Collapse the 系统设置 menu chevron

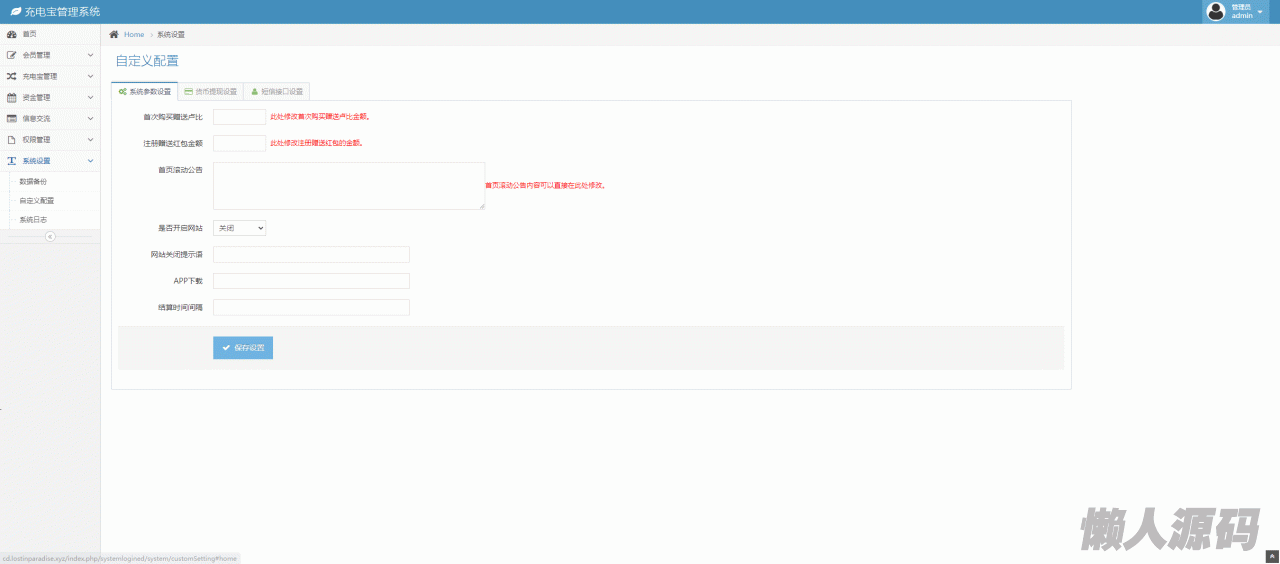point(90,160)
